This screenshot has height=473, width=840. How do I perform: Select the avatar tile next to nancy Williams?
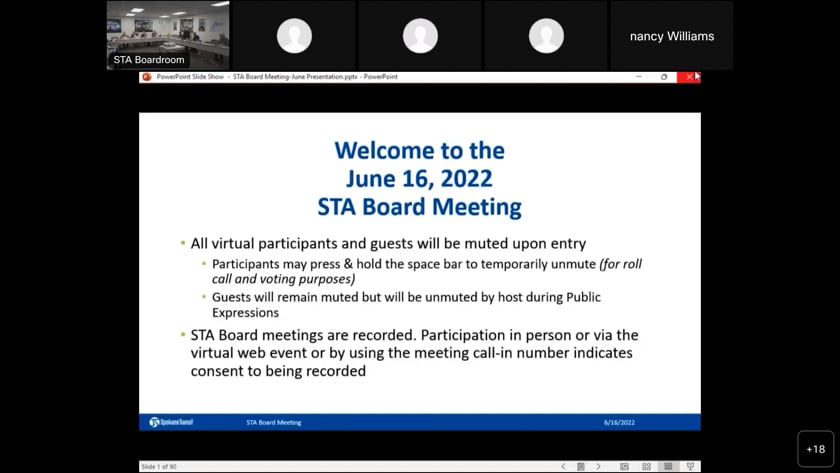pyautogui.click(x=546, y=35)
